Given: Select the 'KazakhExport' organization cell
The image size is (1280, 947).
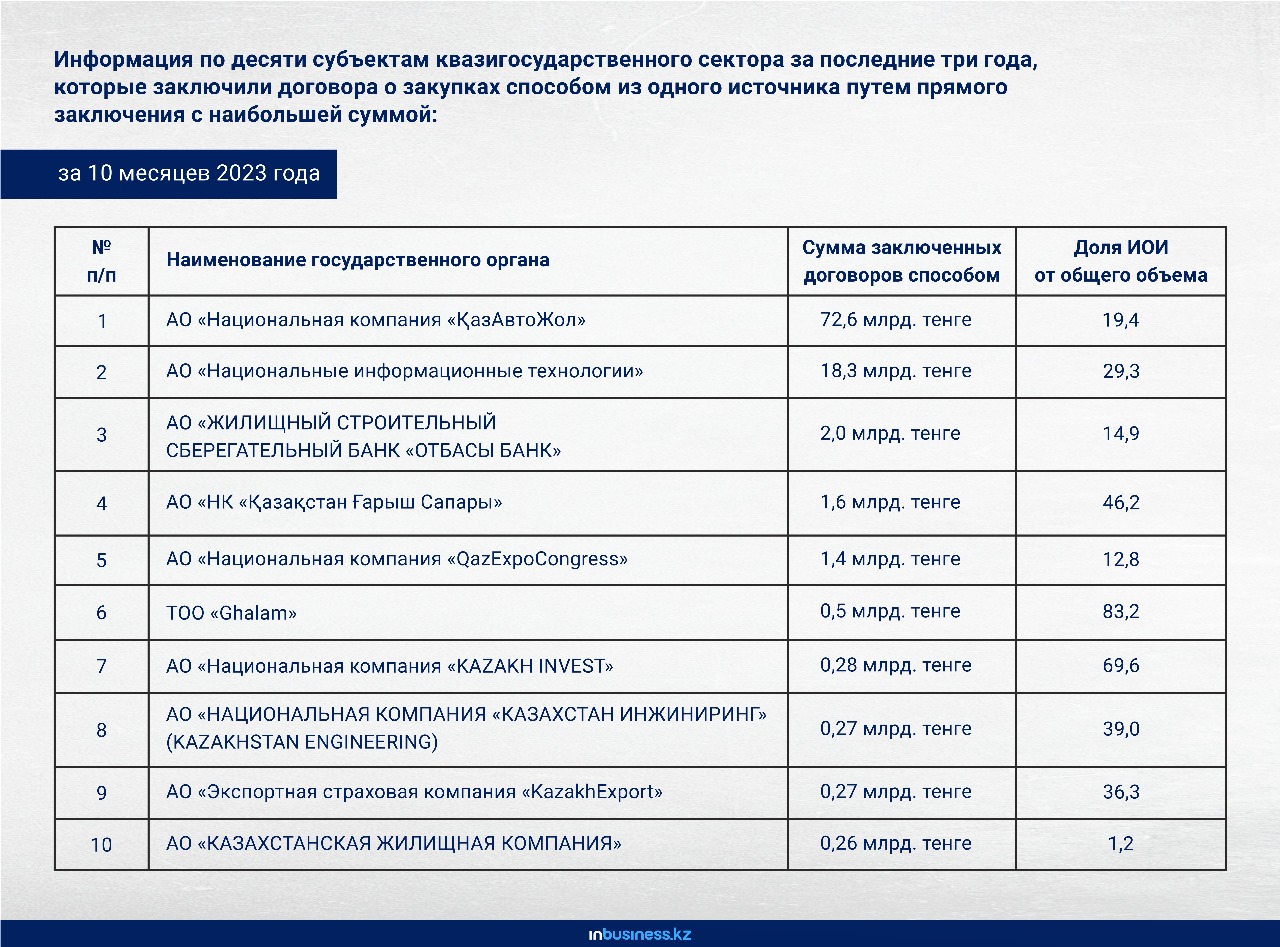Looking at the screenshot, I should pyautogui.click(x=468, y=792).
